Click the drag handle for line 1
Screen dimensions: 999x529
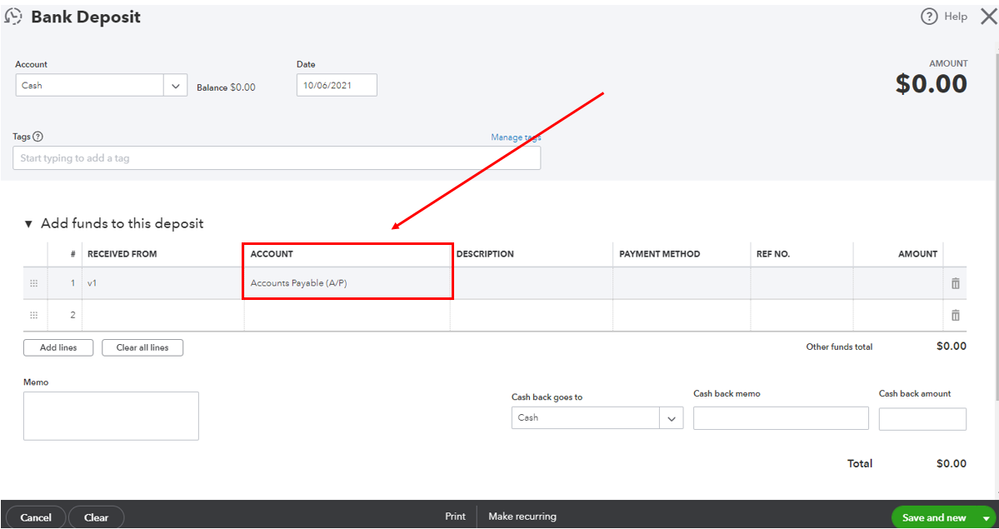34,284
